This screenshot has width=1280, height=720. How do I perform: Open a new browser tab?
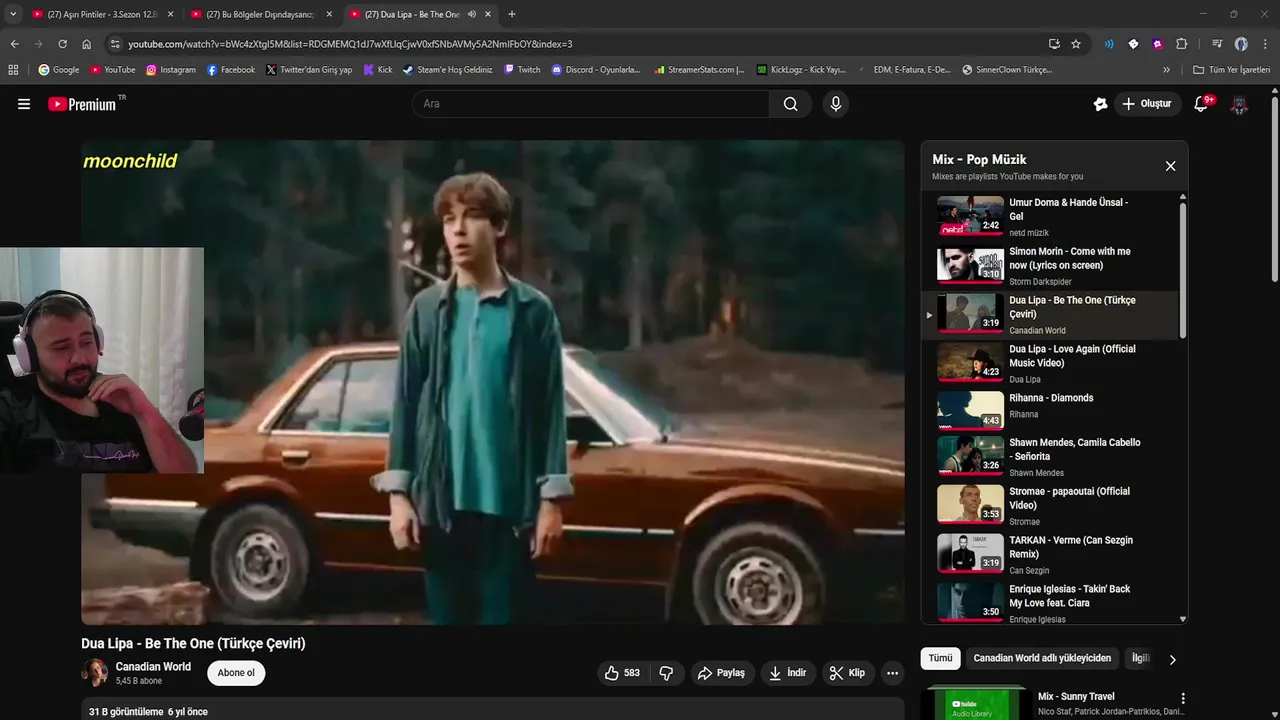point(512,14)
